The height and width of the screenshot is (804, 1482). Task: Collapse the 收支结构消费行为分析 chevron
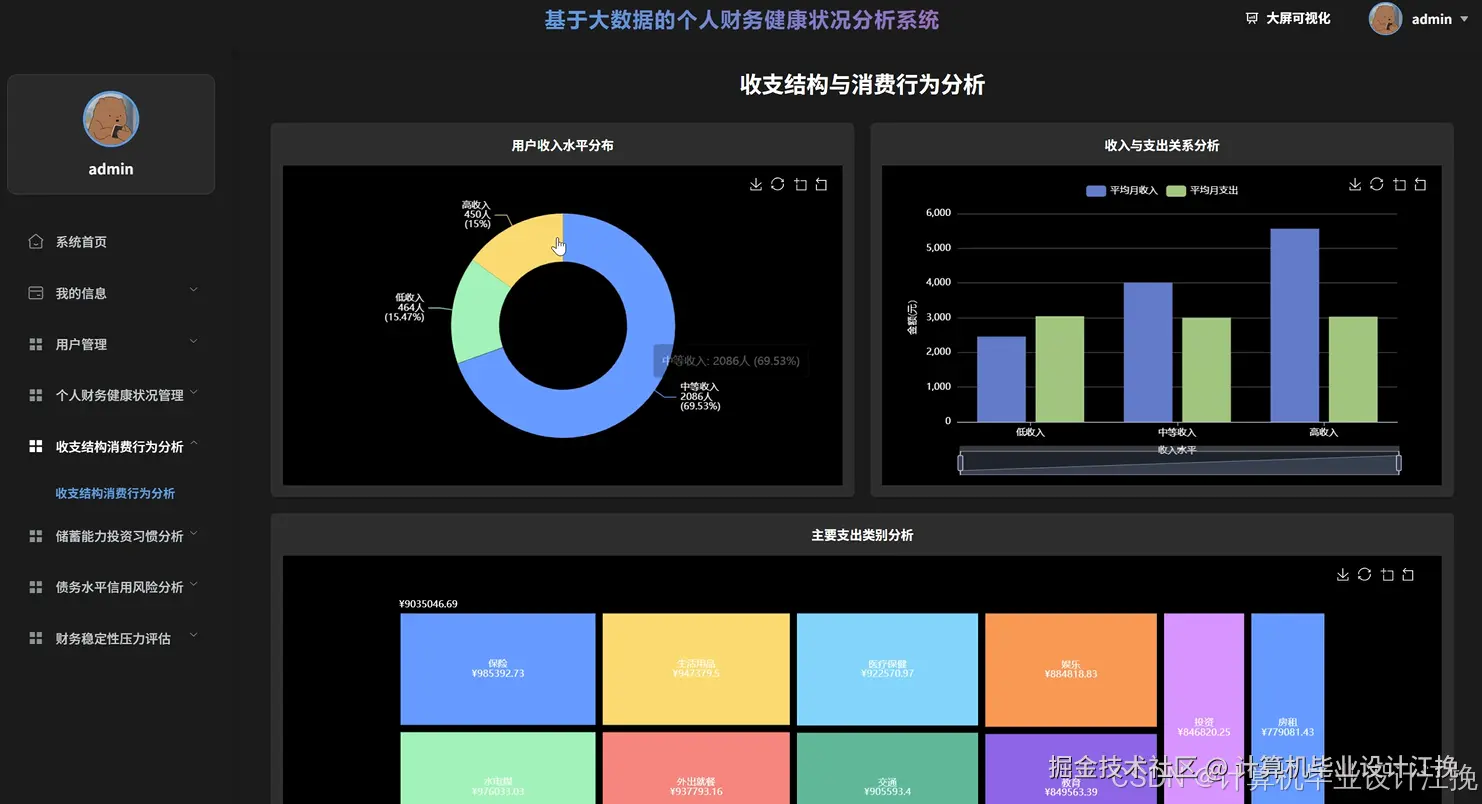click(194, 443)
